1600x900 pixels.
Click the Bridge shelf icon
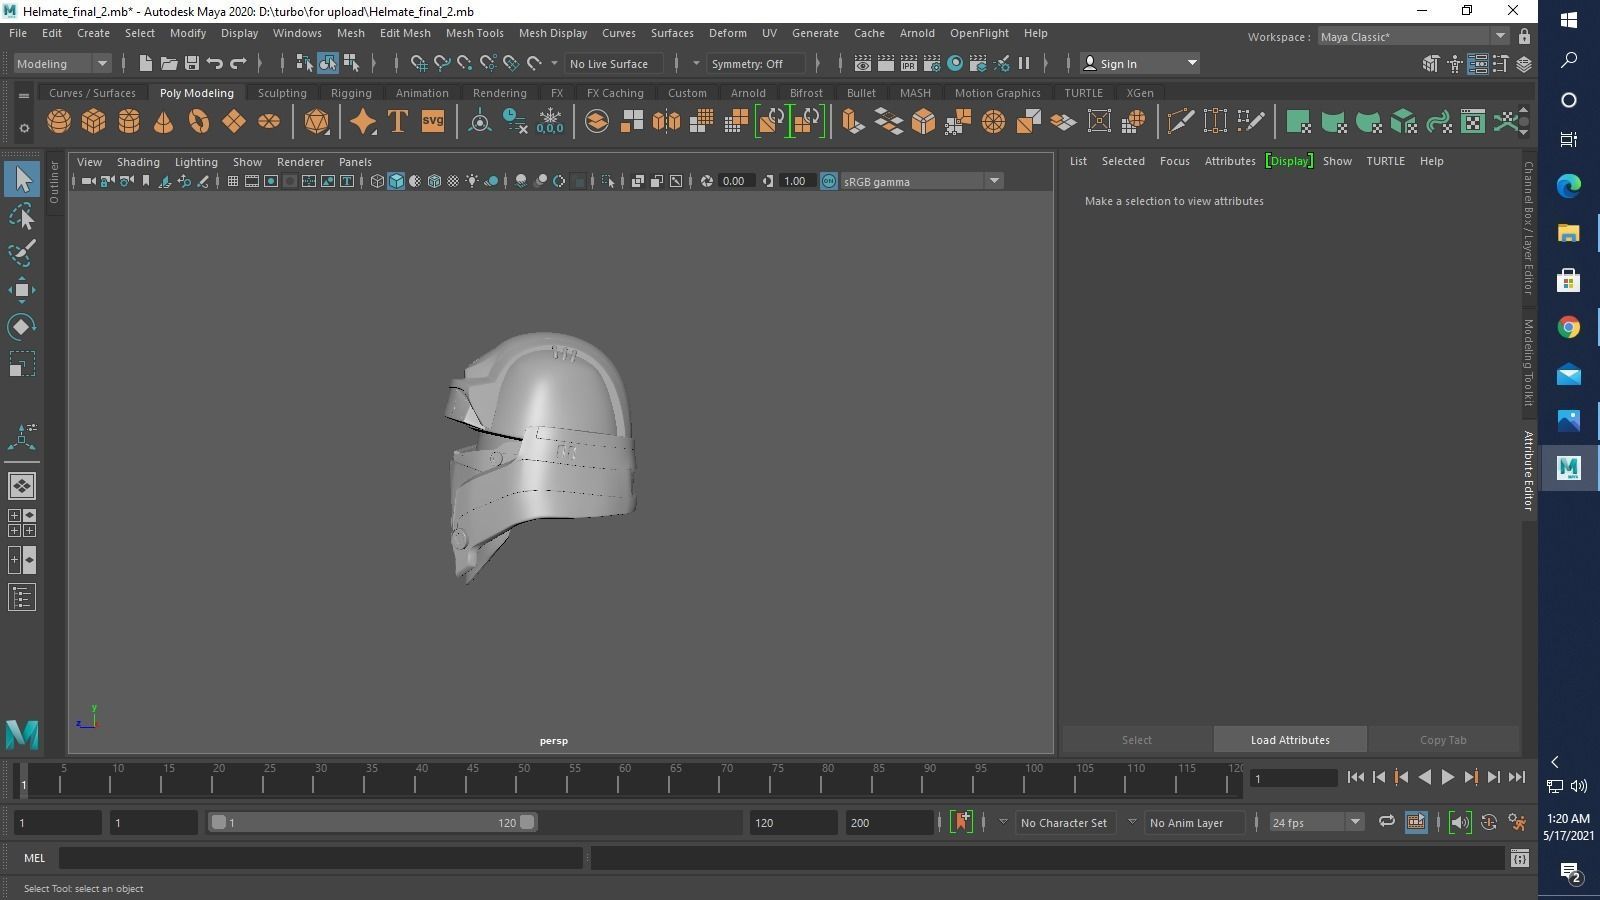tap(888, 122)
